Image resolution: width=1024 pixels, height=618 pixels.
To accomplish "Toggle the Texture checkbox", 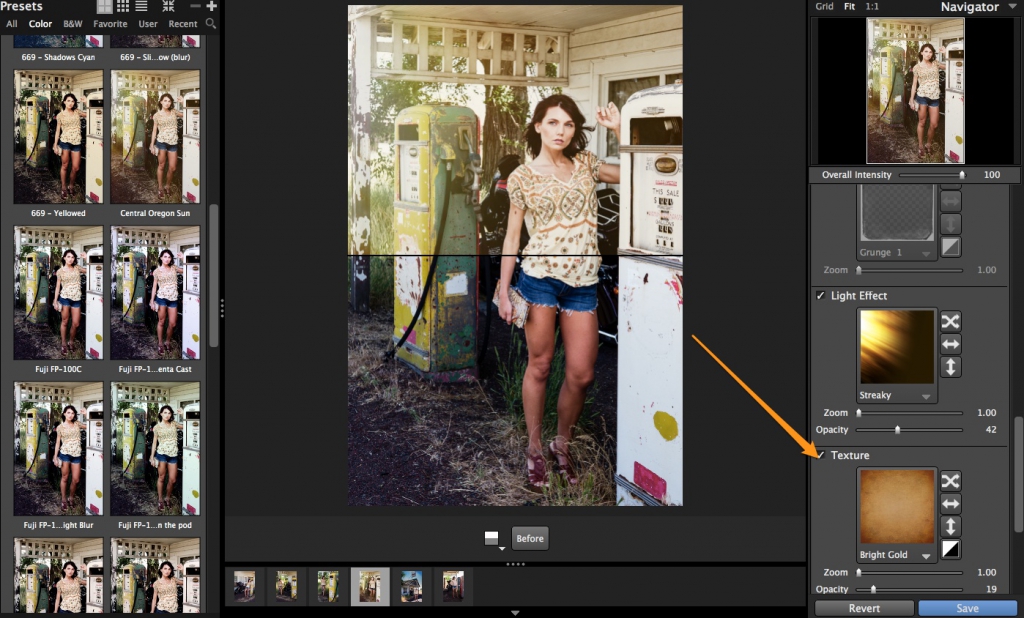I will [x=820, y=455].
